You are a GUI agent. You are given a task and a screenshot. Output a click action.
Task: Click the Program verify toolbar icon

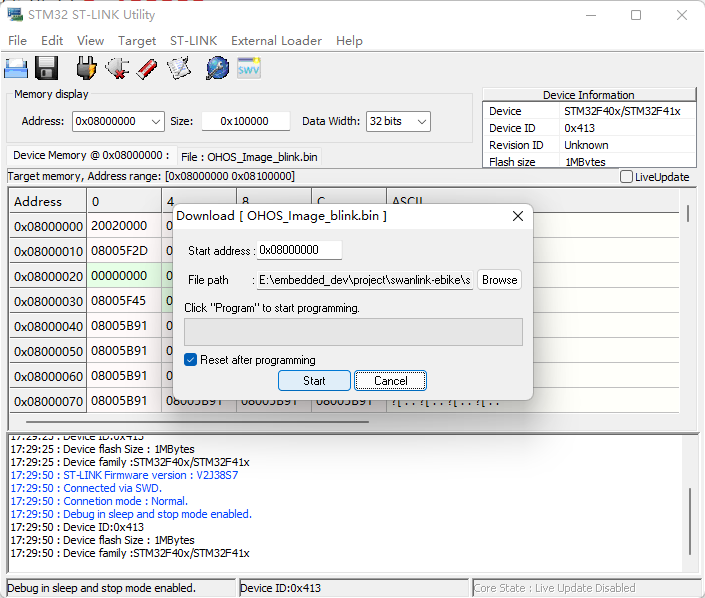tap(179, 68)
